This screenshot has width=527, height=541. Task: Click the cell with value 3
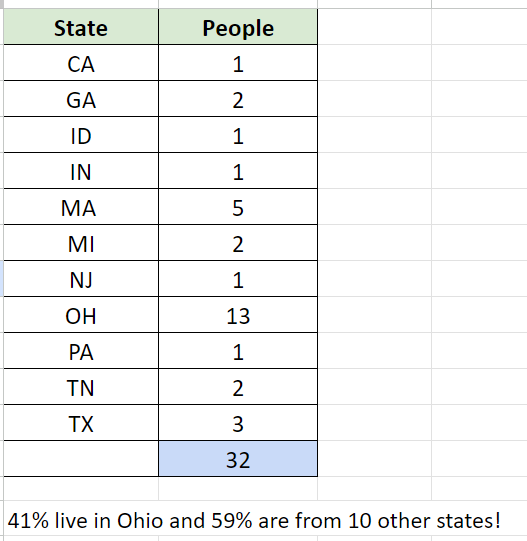(238, 423)
